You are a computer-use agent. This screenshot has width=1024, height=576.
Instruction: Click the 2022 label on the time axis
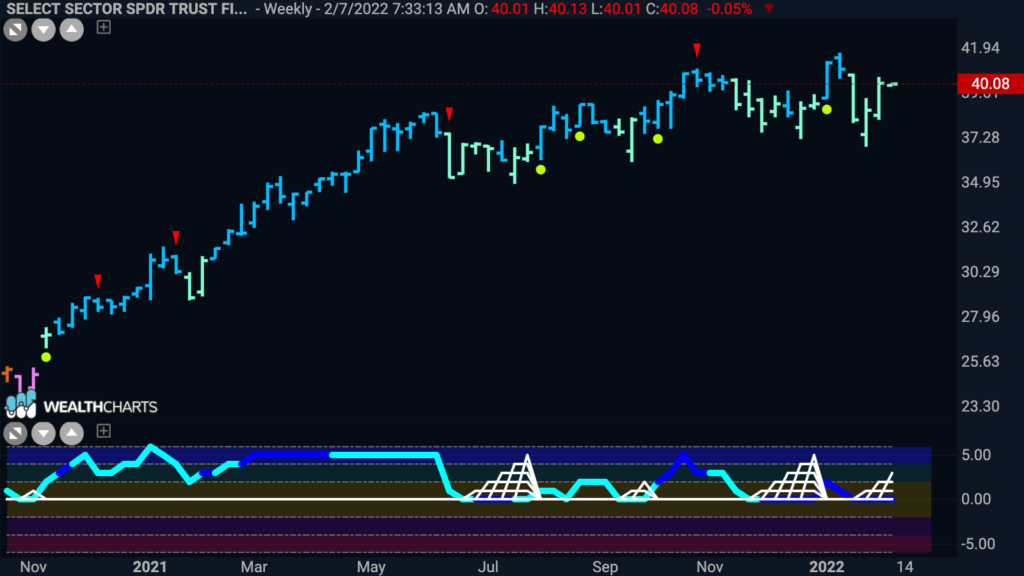827,566
